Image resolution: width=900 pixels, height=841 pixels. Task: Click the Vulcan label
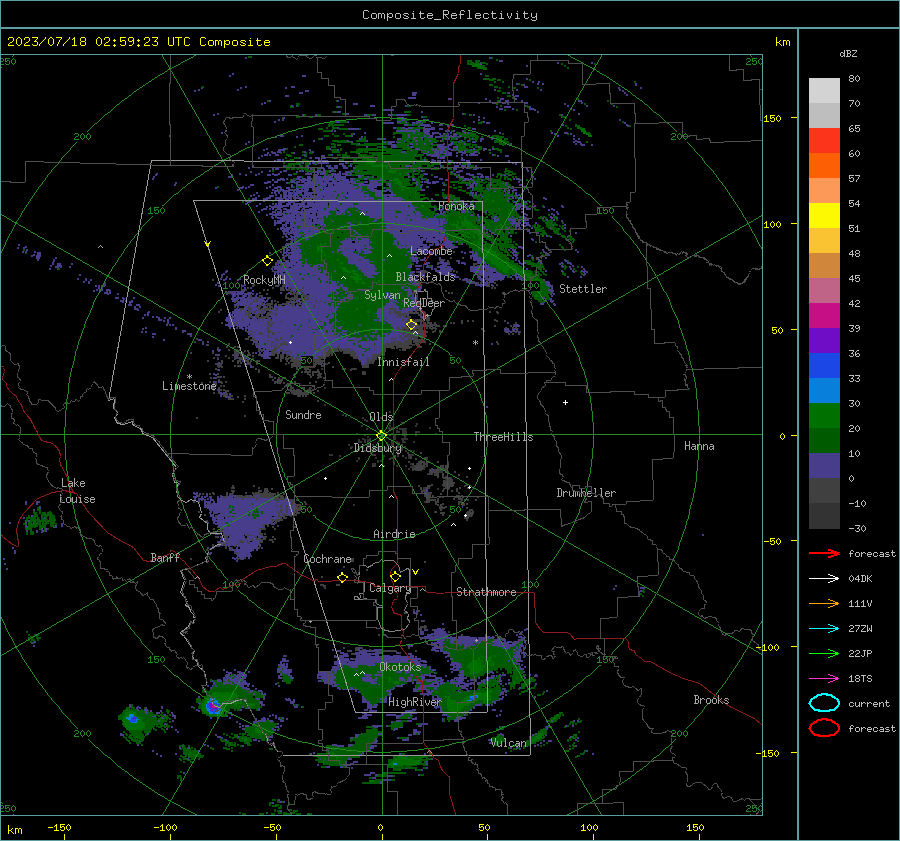tap(509, 743)
